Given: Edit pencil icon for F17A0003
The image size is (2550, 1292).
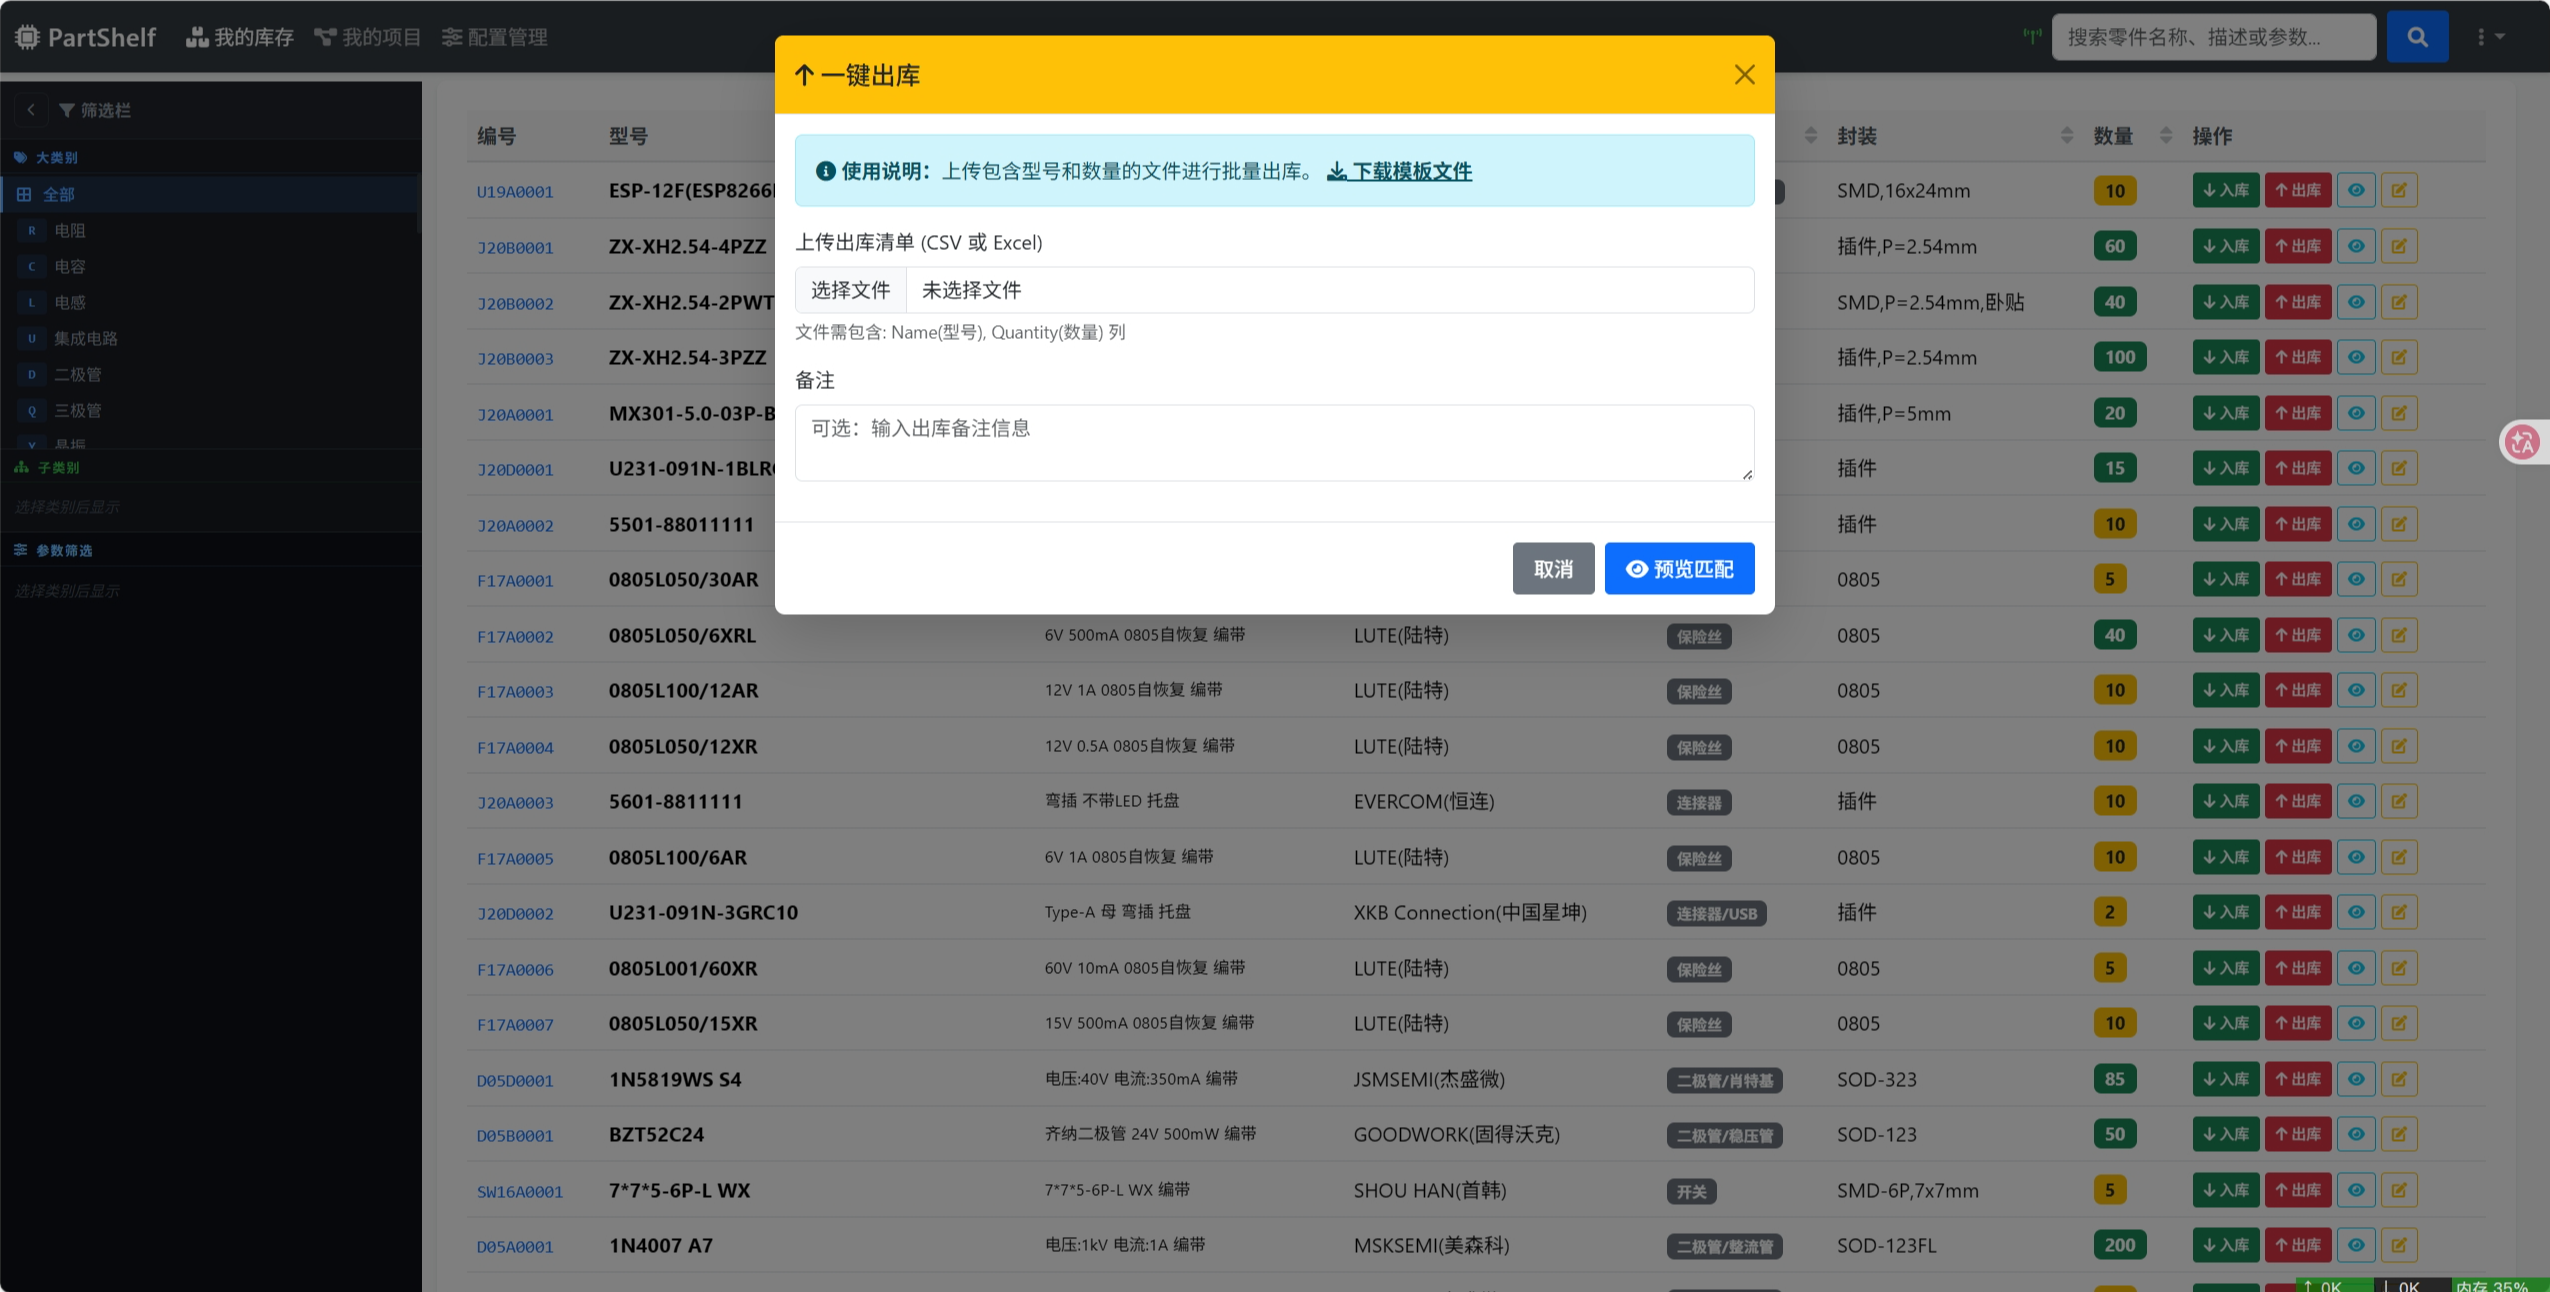Looking at the screenshot, I should [2399, 690].
